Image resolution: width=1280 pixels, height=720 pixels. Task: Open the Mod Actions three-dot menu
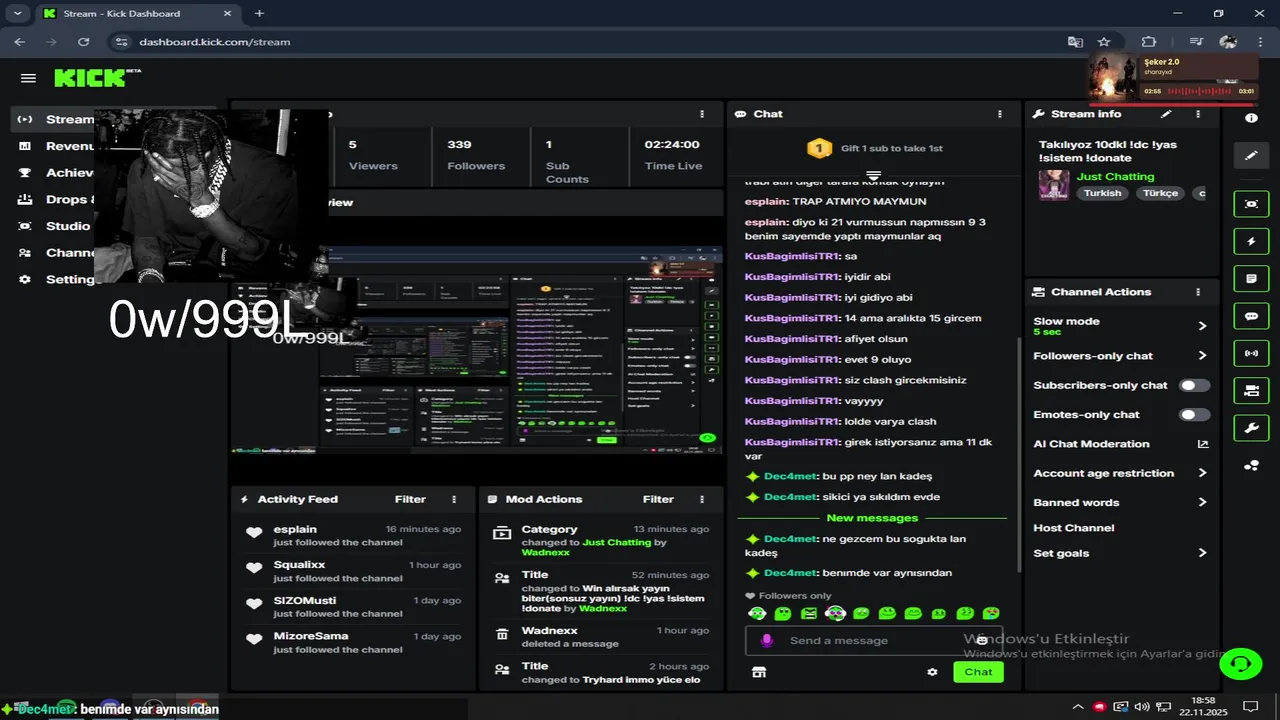click(703, 499)
